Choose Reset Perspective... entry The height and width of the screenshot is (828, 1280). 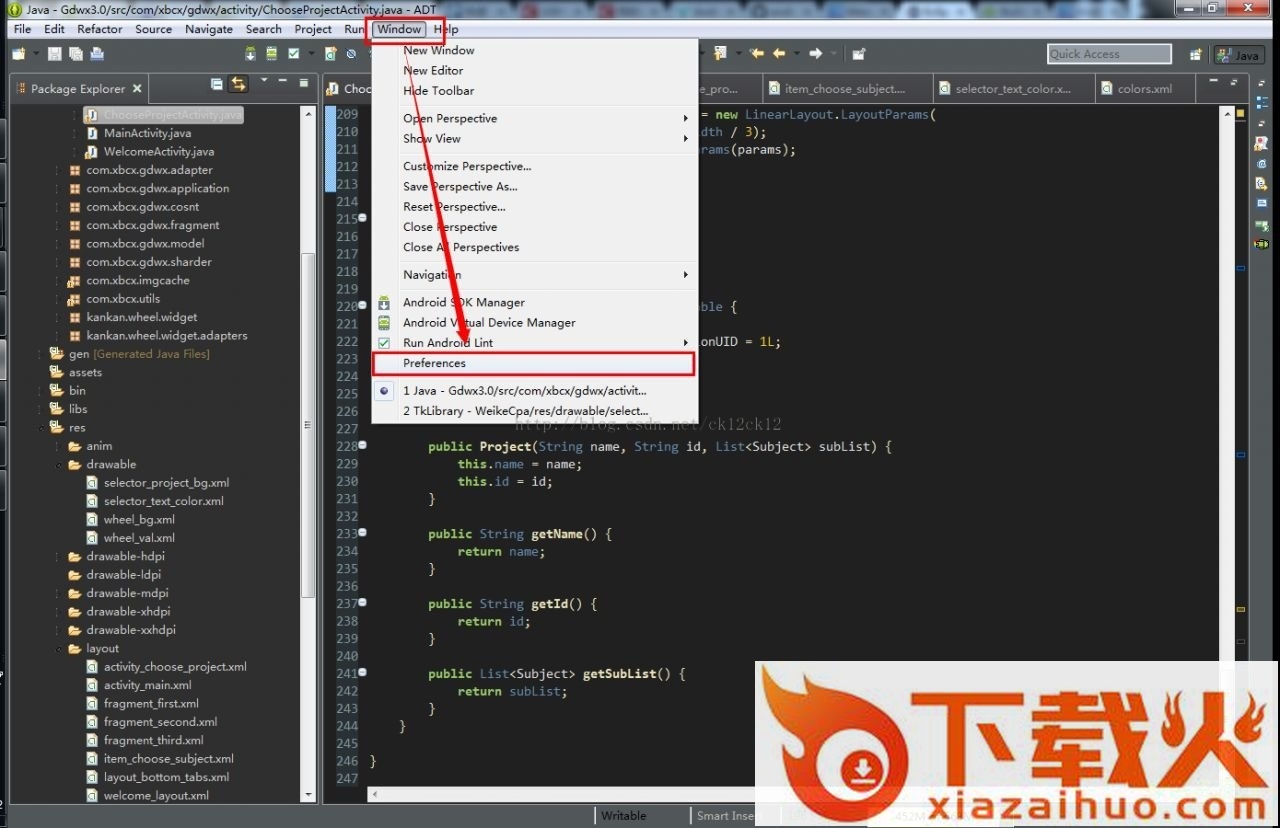pos(533,206)
